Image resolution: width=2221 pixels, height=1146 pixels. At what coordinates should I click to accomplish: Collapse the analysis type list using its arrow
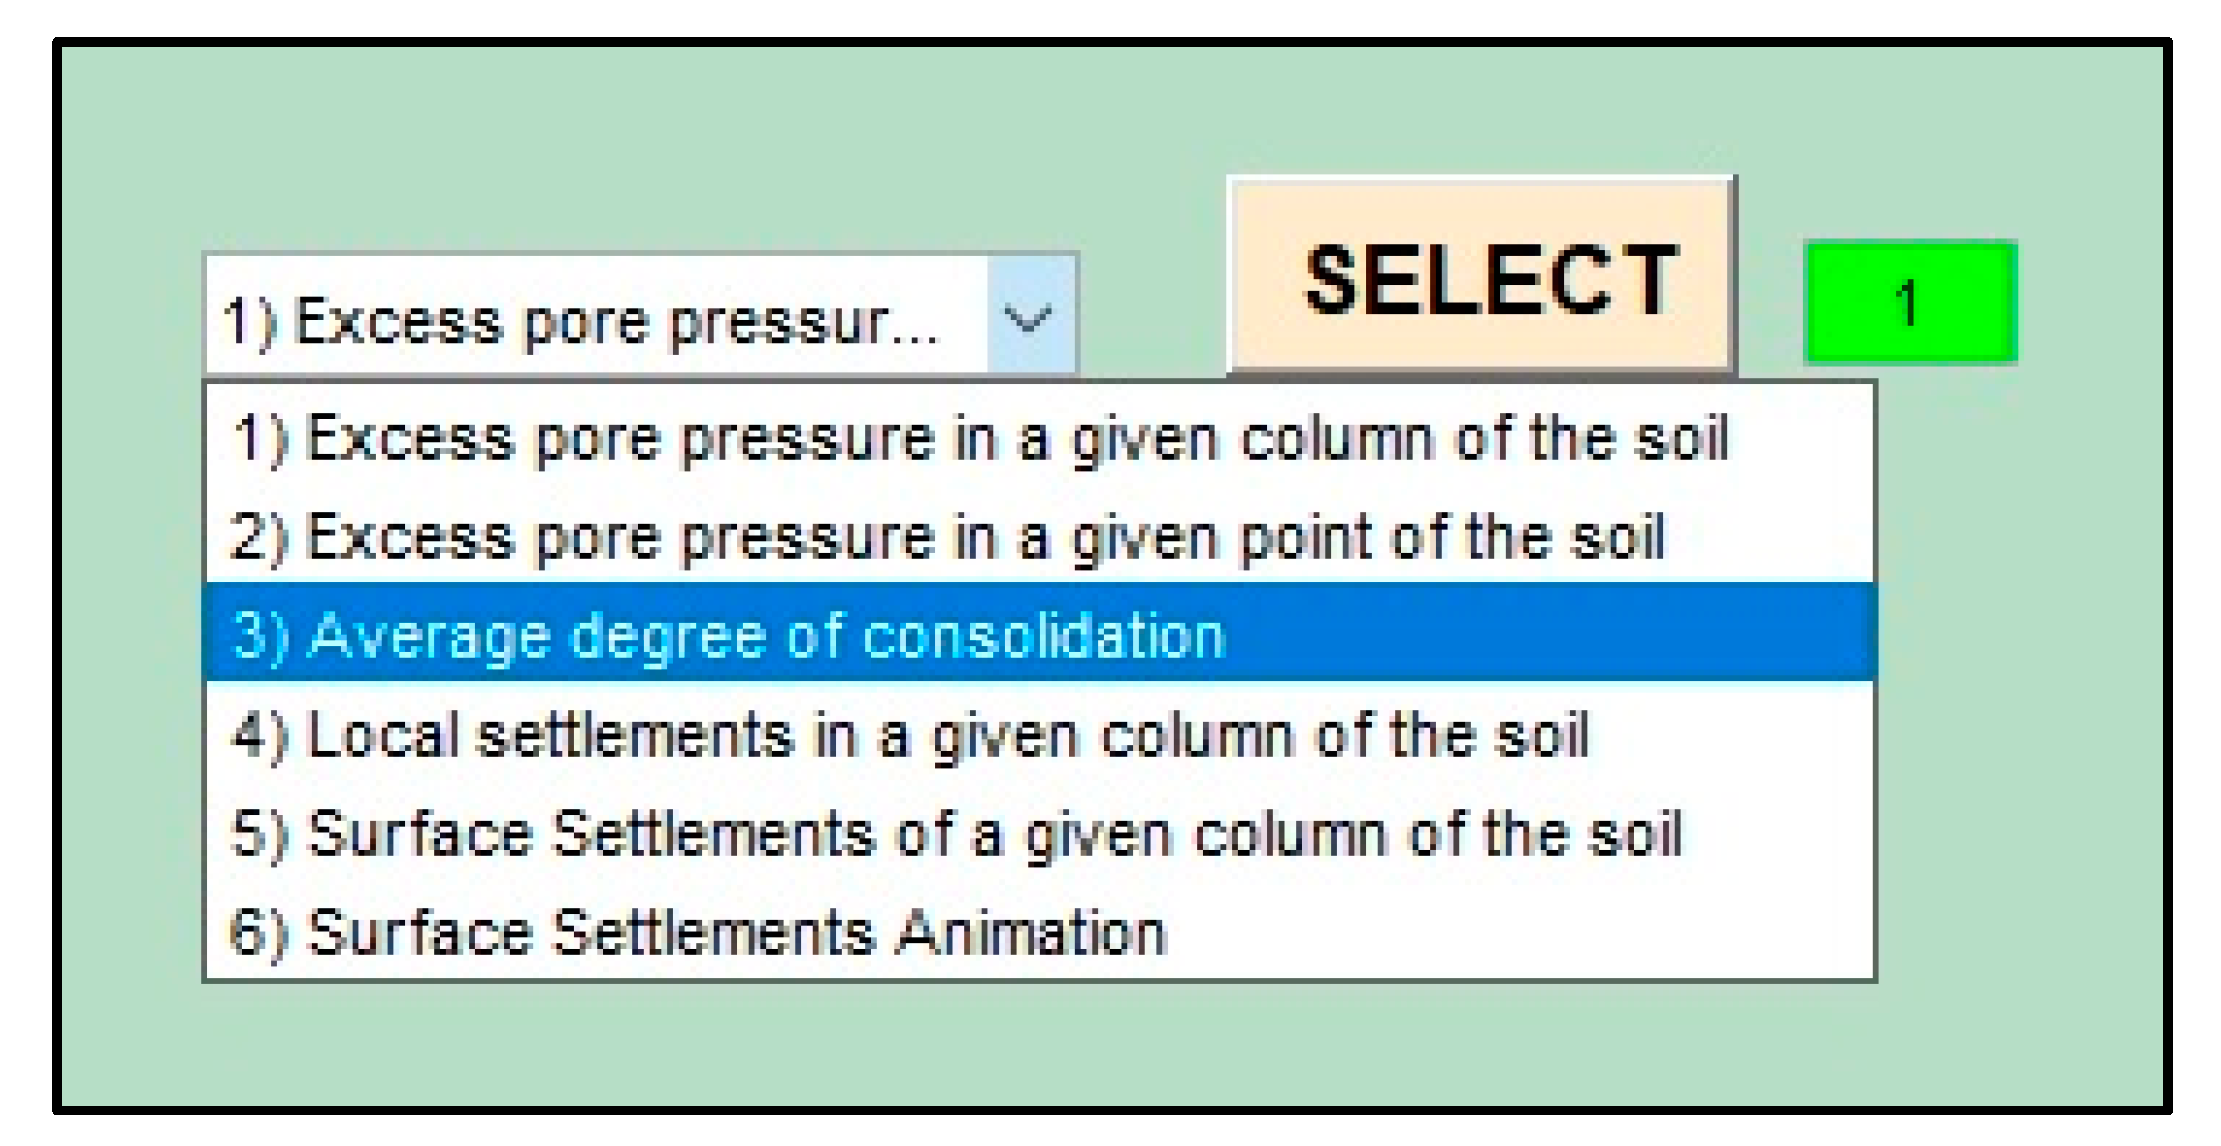[x=1030, y=318]
